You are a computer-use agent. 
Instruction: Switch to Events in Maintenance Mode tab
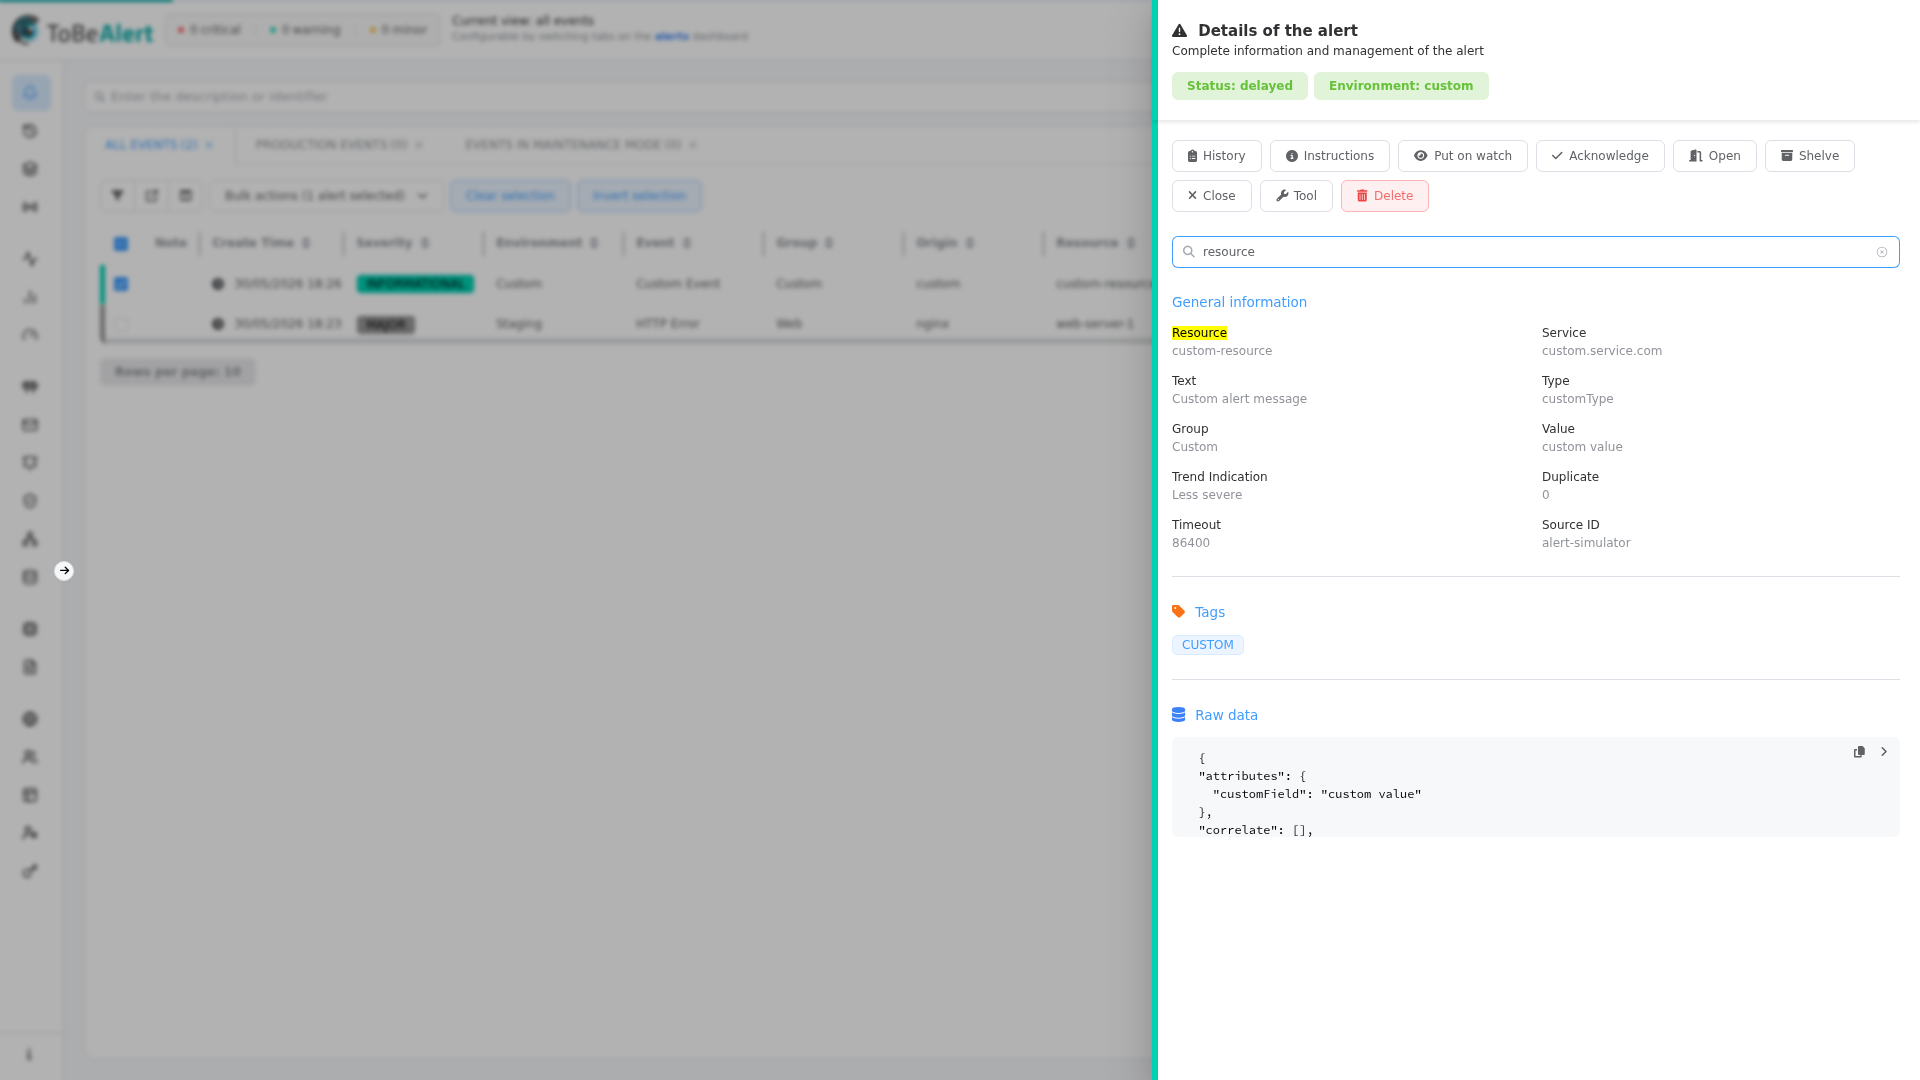(573, 145)
